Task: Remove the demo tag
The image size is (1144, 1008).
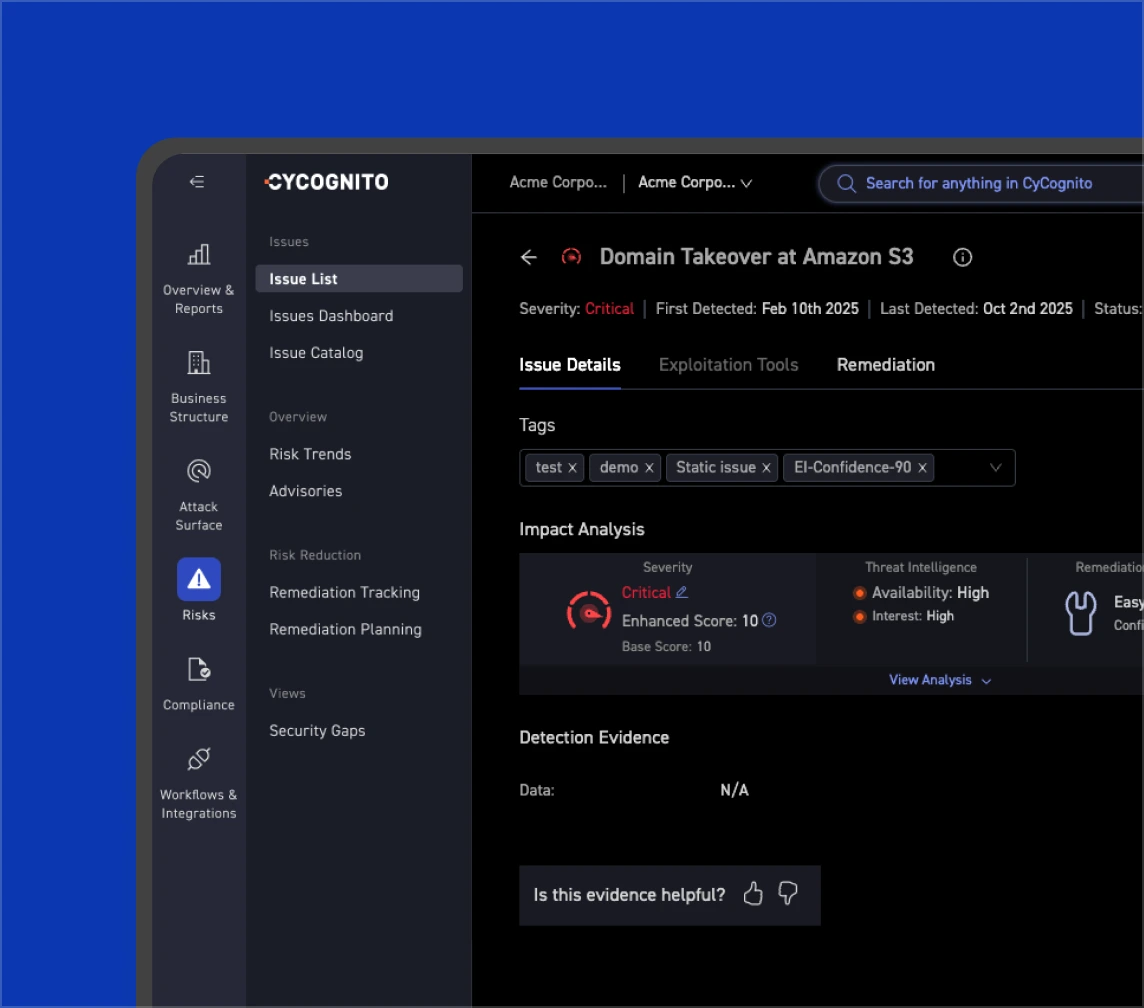Action: pyautogui.click(x=649, y=467)
